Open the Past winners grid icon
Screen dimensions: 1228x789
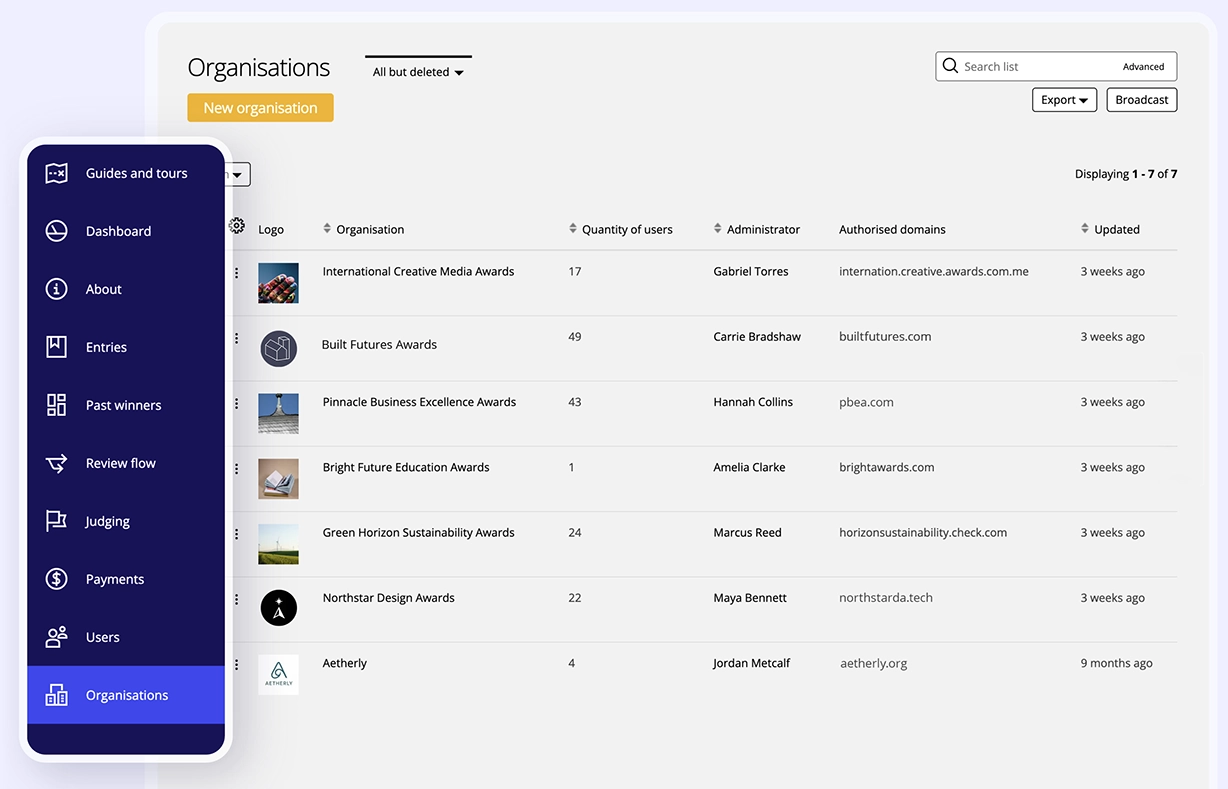click(57, 405)
